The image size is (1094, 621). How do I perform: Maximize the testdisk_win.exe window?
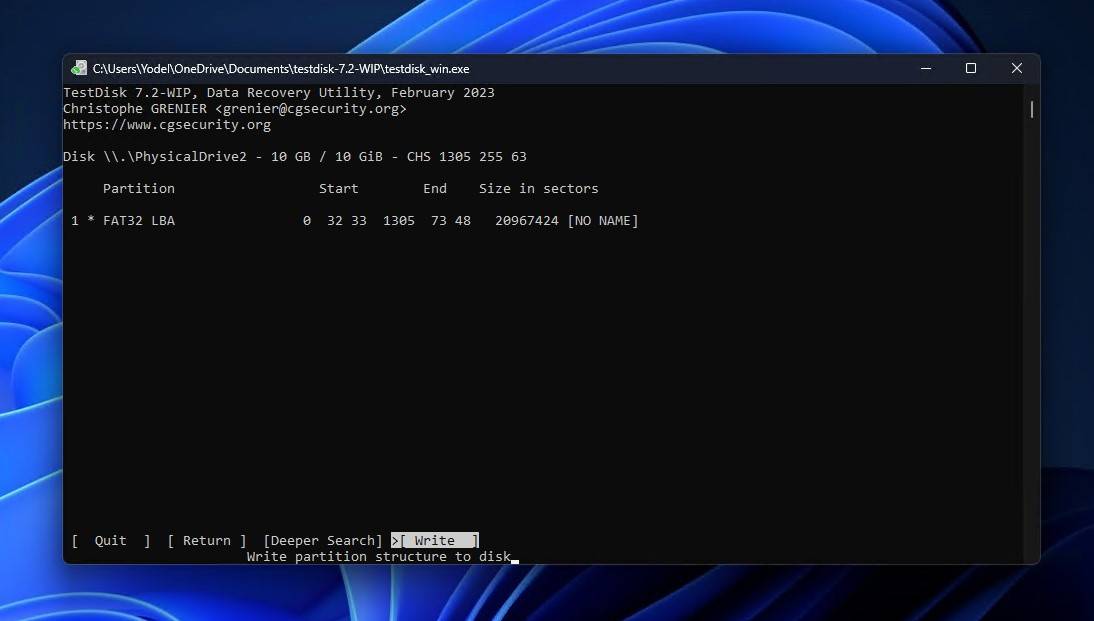[971, 68]
